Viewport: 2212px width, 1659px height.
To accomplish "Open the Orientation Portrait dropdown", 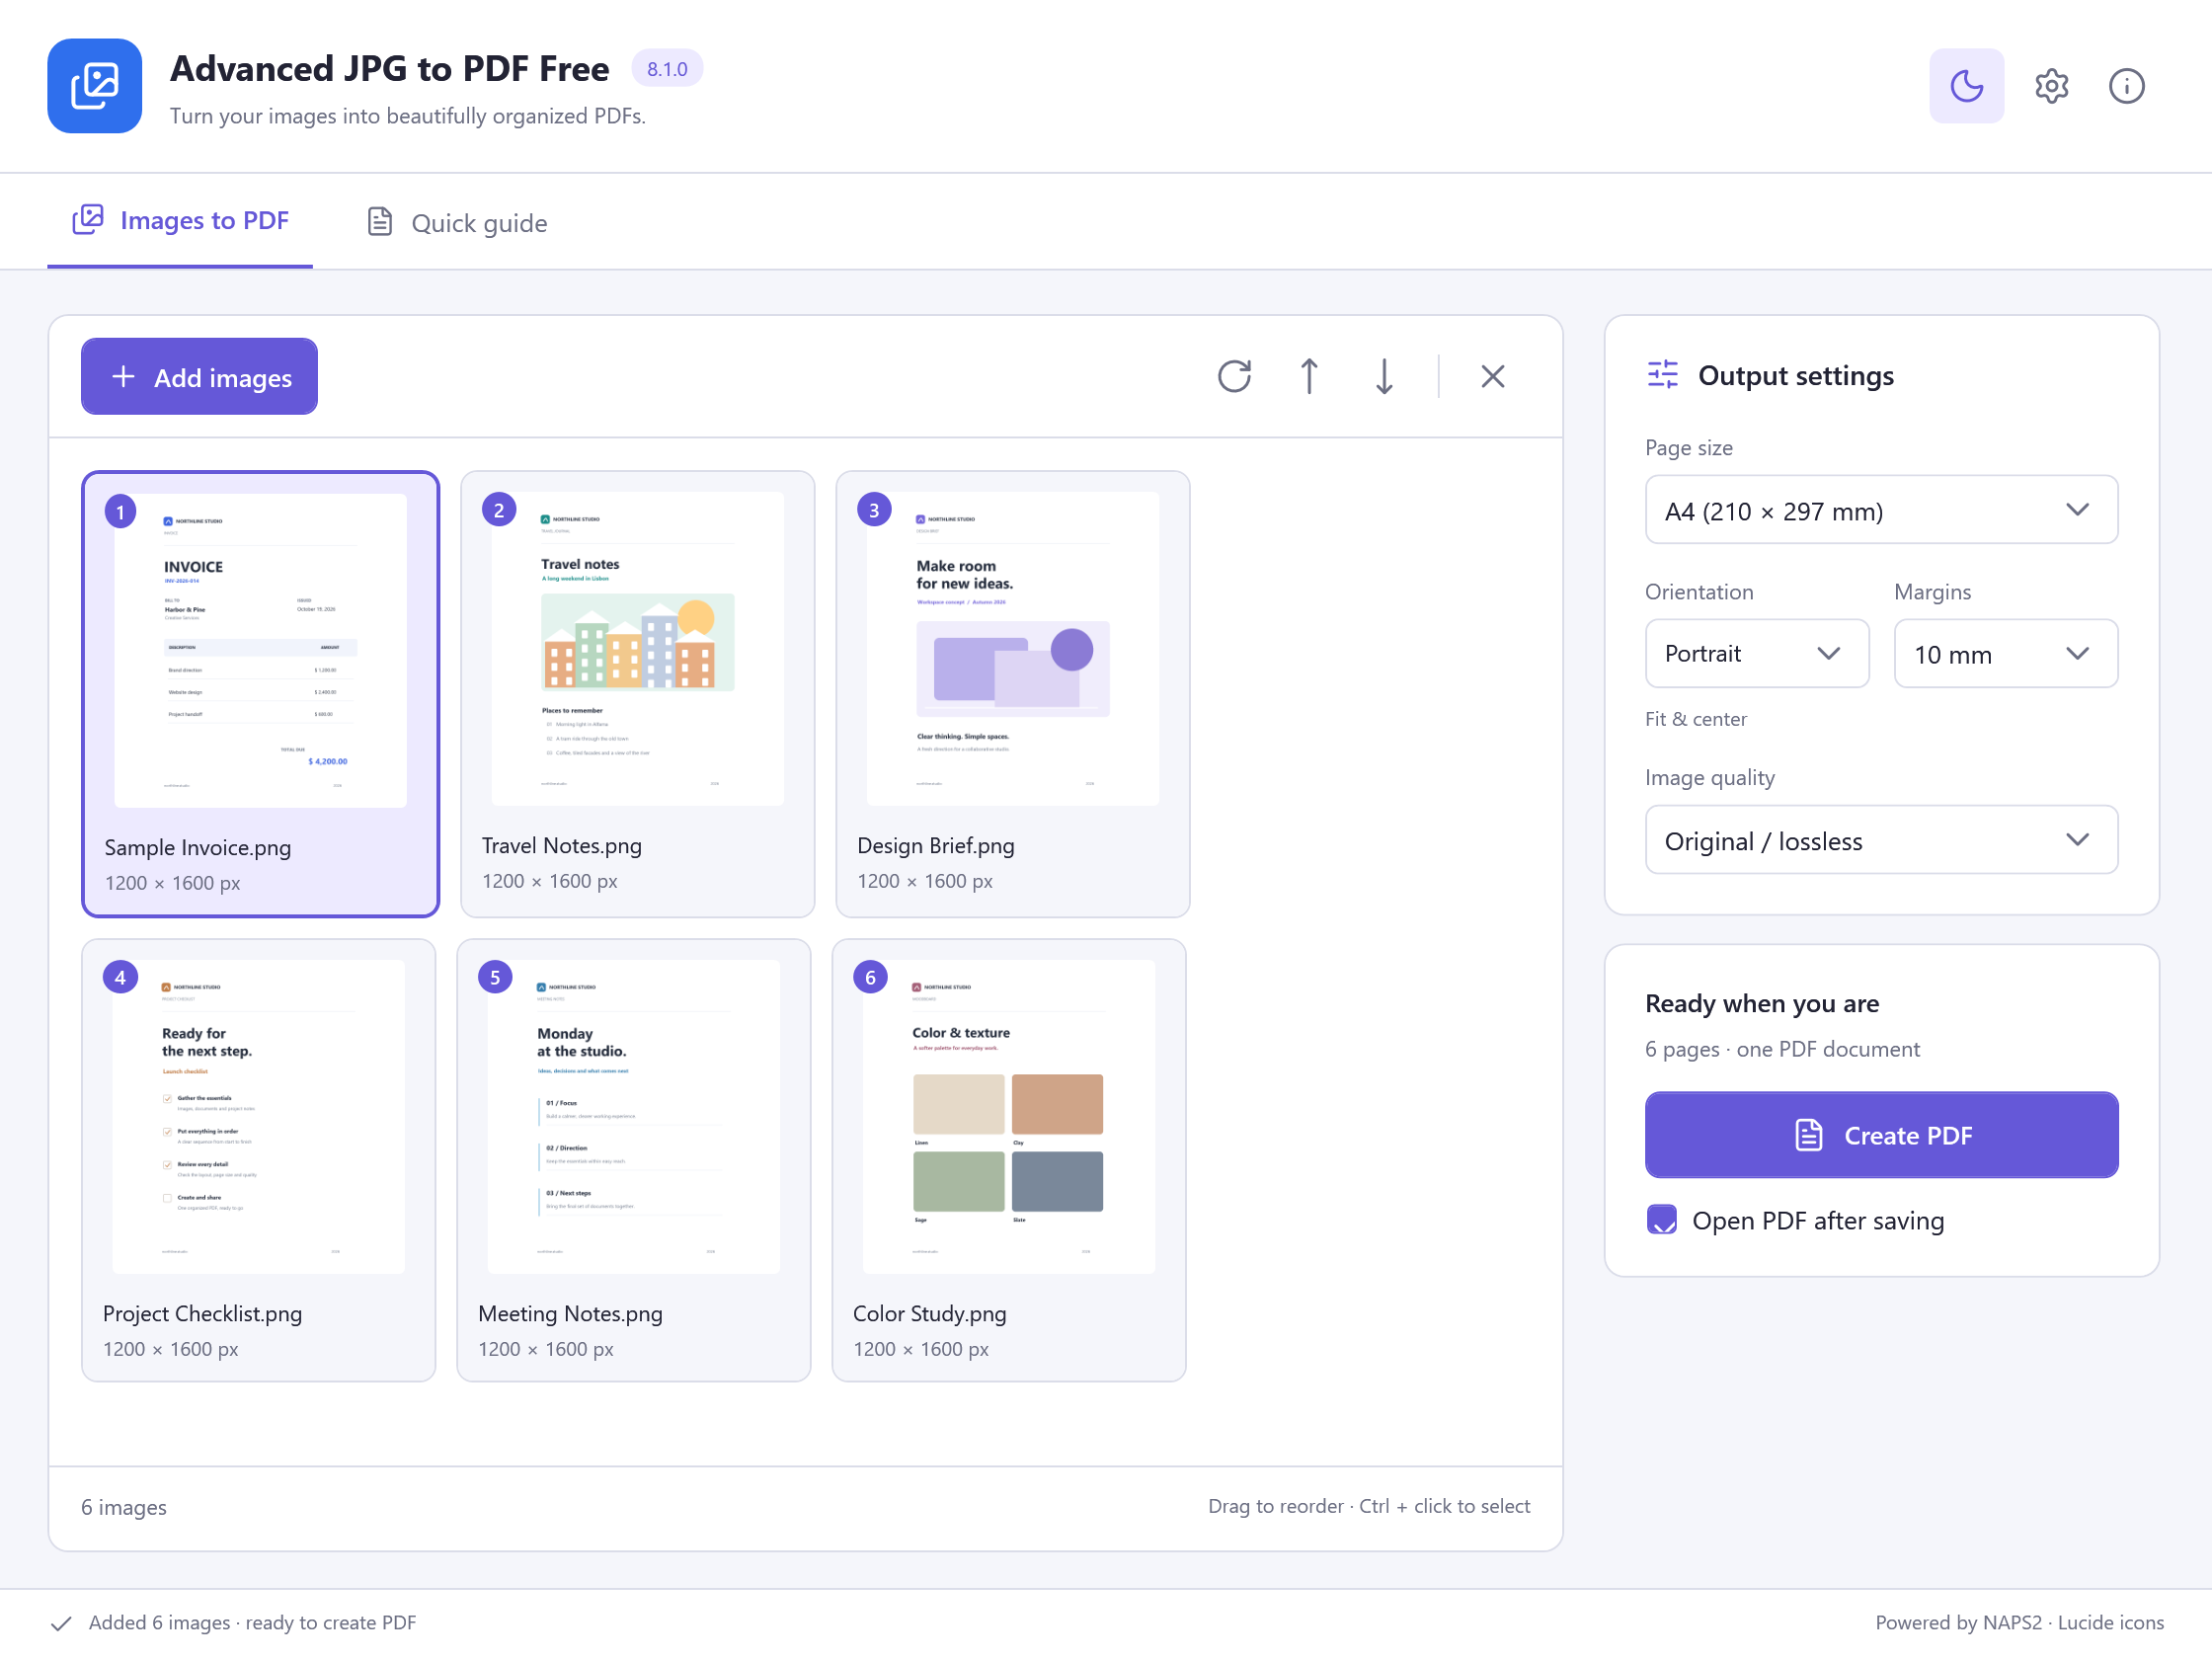I will (x=1756, y=654).
